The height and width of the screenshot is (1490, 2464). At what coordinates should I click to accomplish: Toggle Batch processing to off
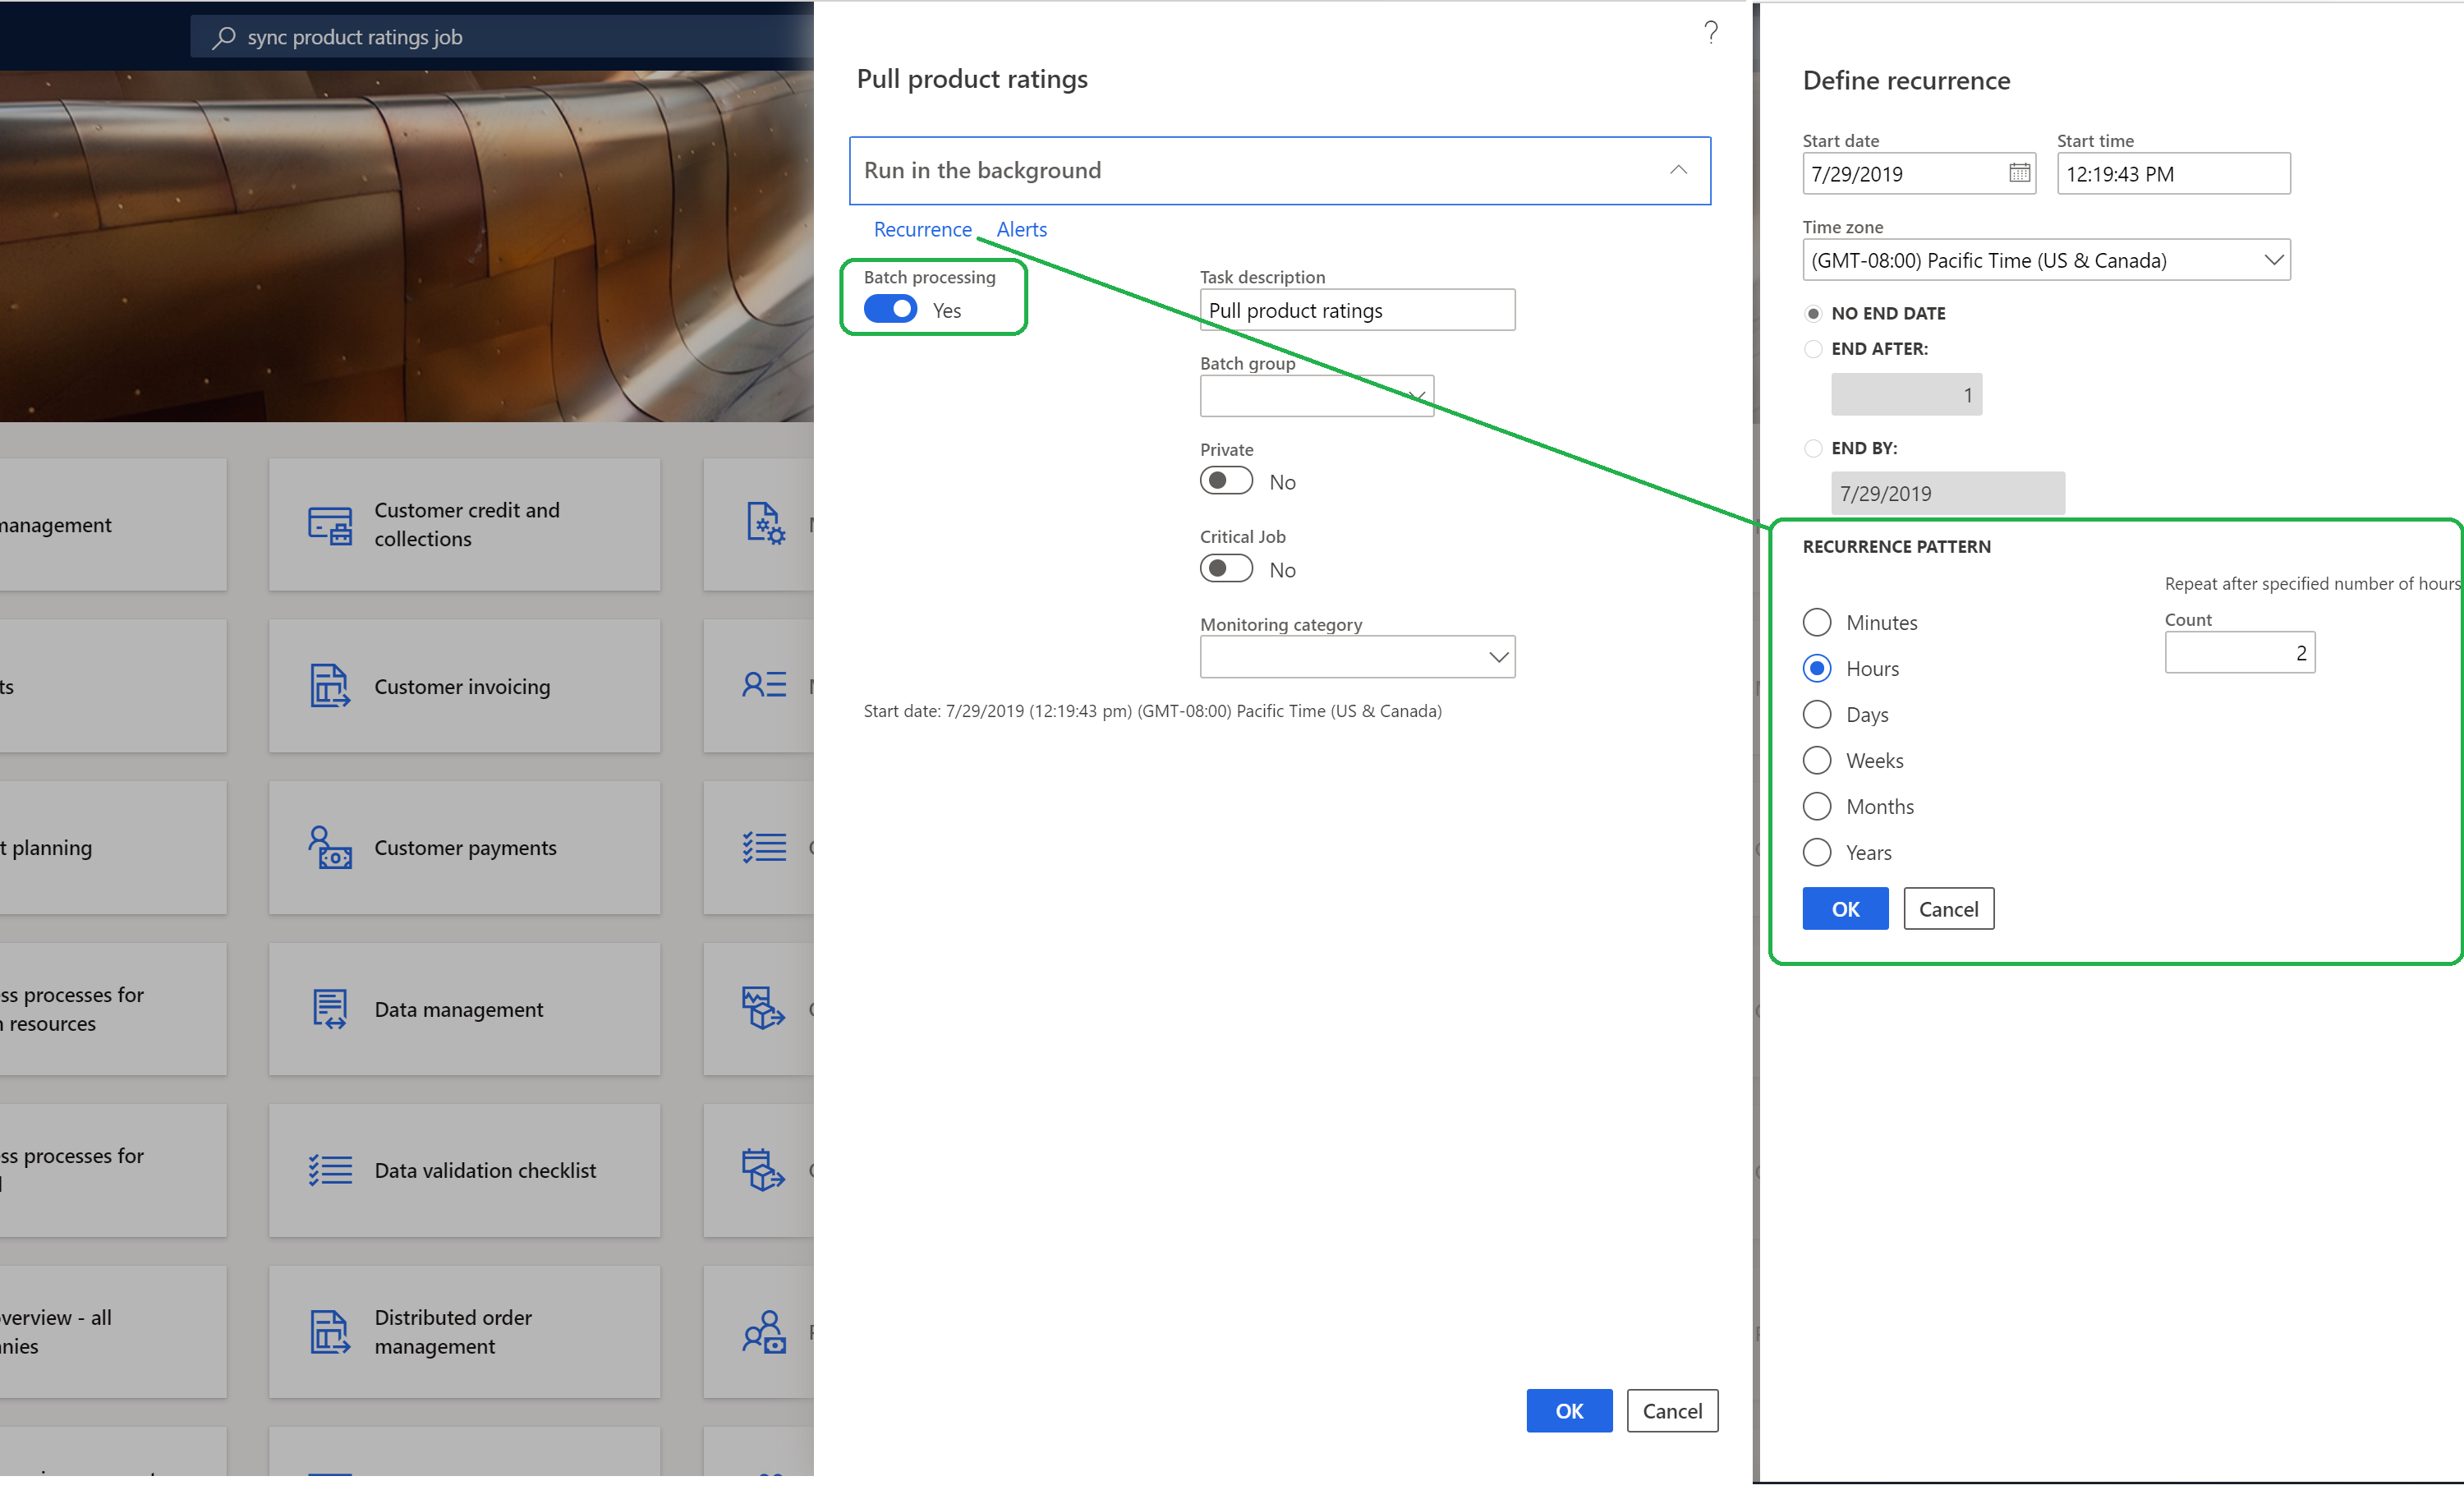(x=889, y=308)
